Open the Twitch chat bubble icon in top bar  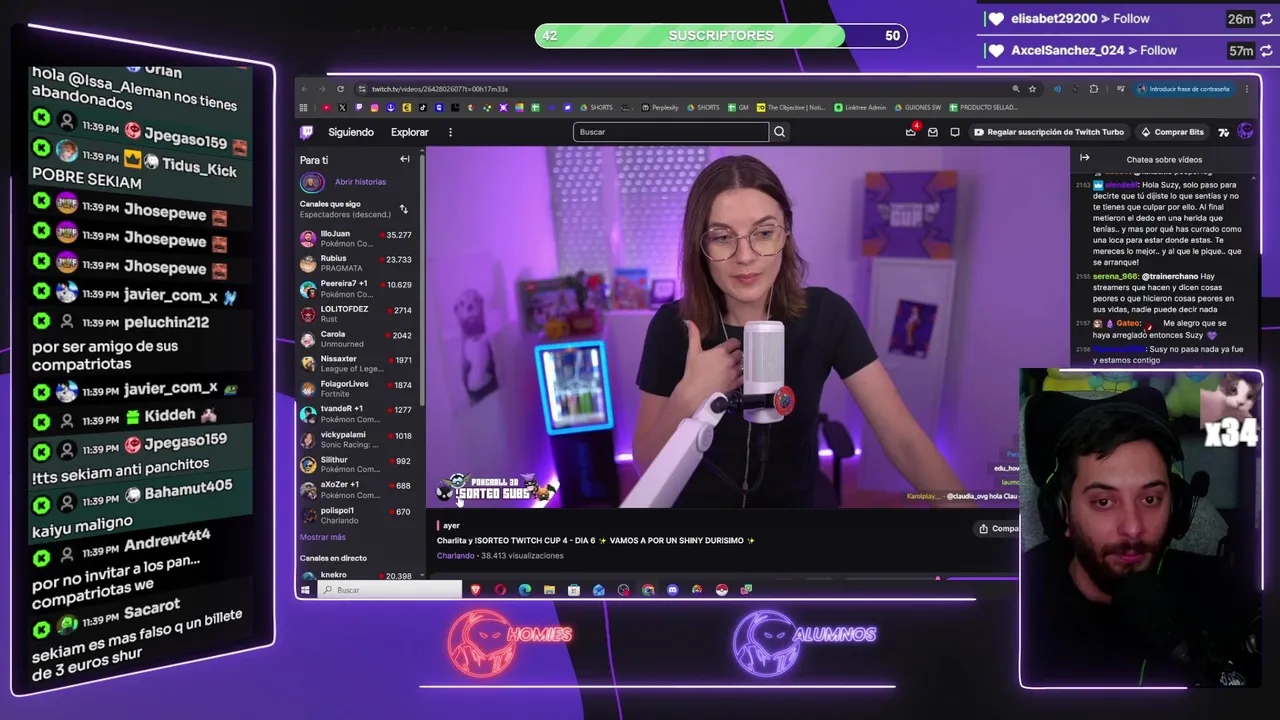coord(955,132)
